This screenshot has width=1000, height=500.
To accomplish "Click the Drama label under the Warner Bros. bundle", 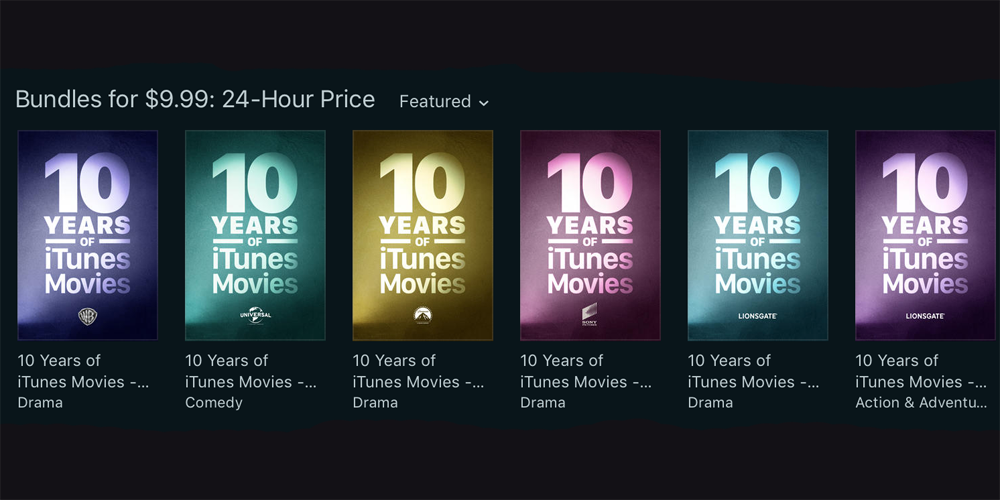I will [x=40, y=402].
